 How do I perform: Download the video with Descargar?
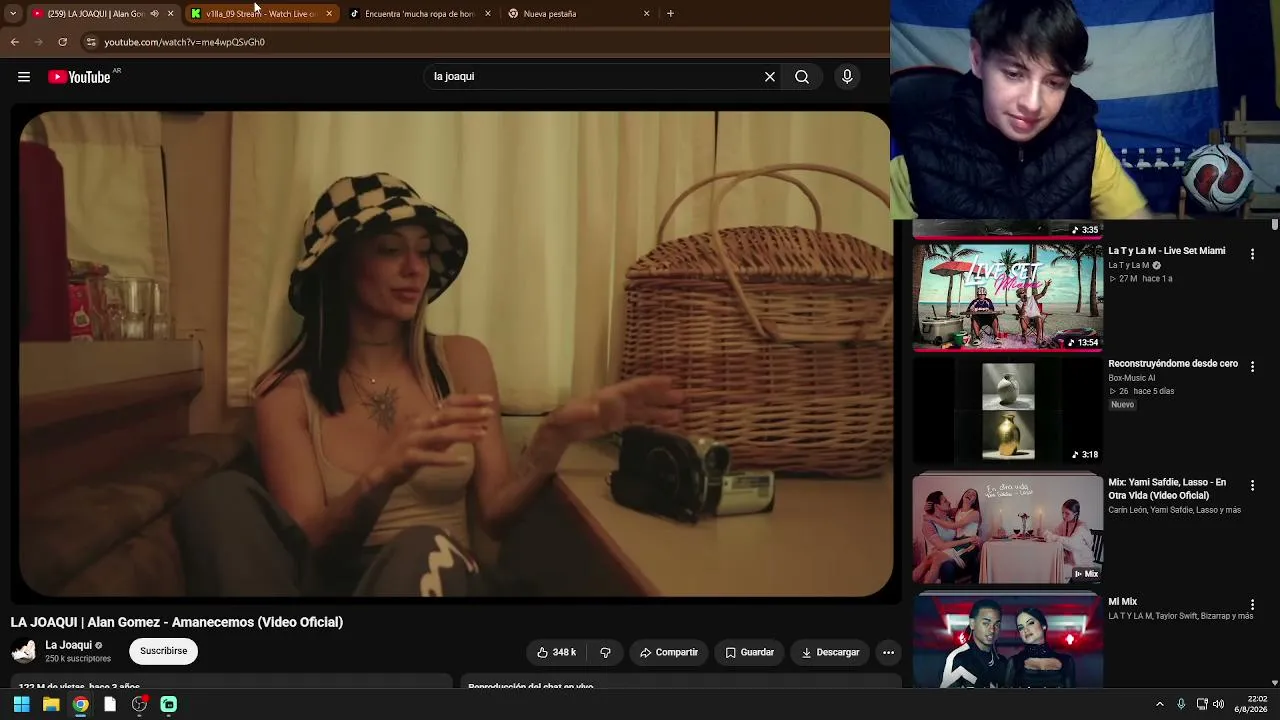tap(830, 652)
